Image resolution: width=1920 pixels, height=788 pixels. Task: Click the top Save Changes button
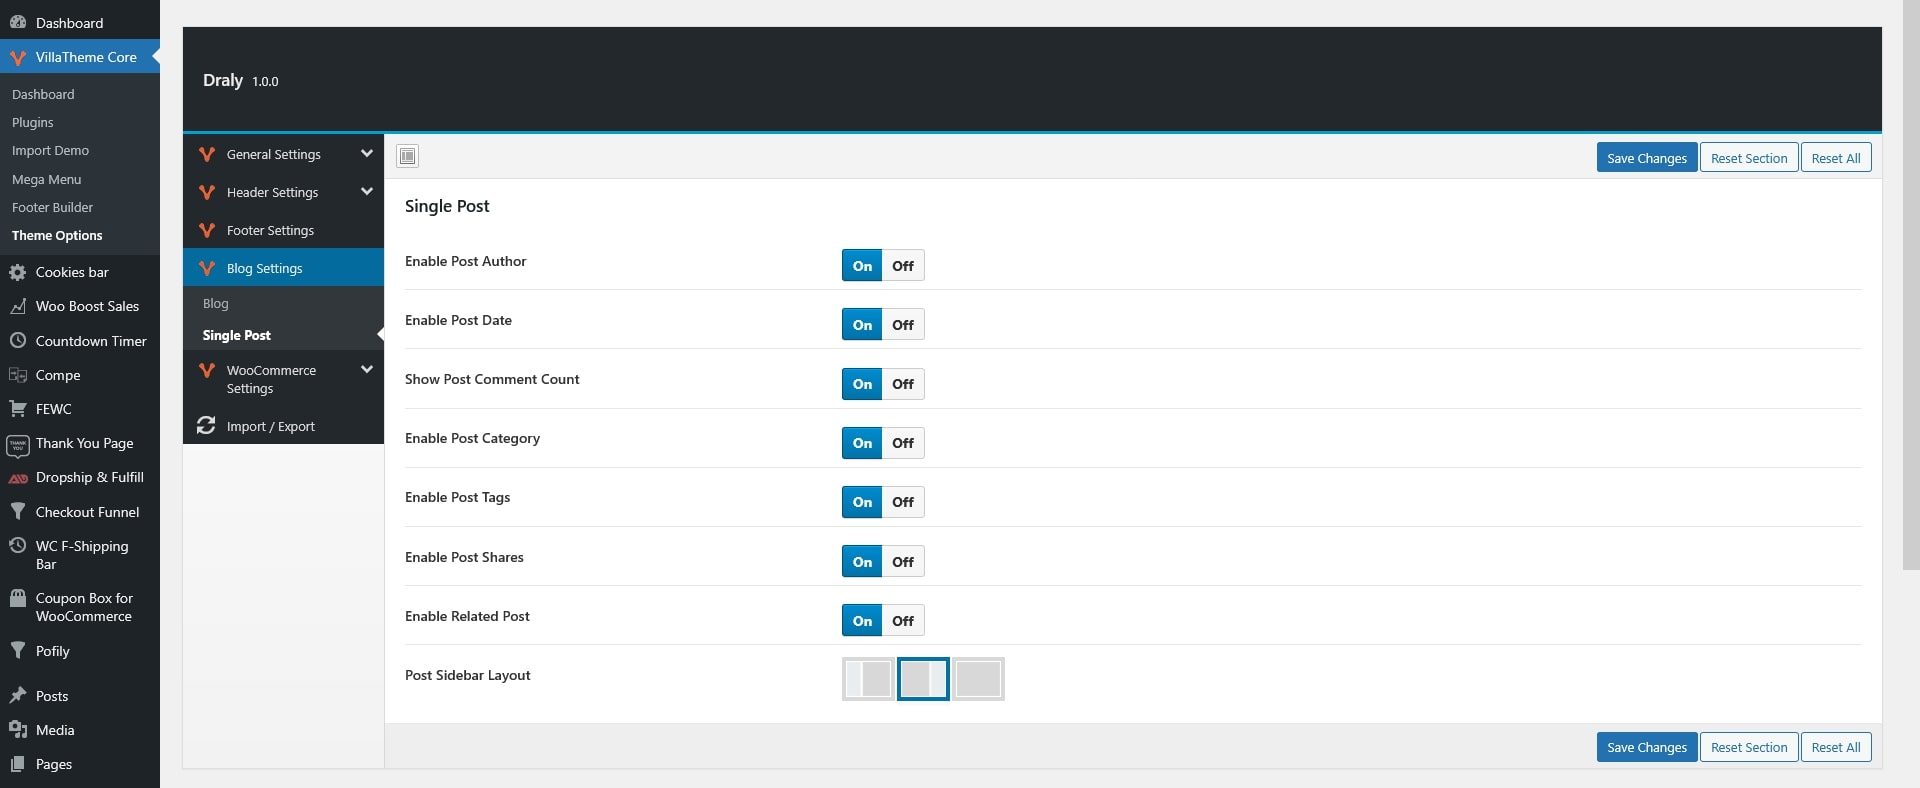tap(1646, 158)
